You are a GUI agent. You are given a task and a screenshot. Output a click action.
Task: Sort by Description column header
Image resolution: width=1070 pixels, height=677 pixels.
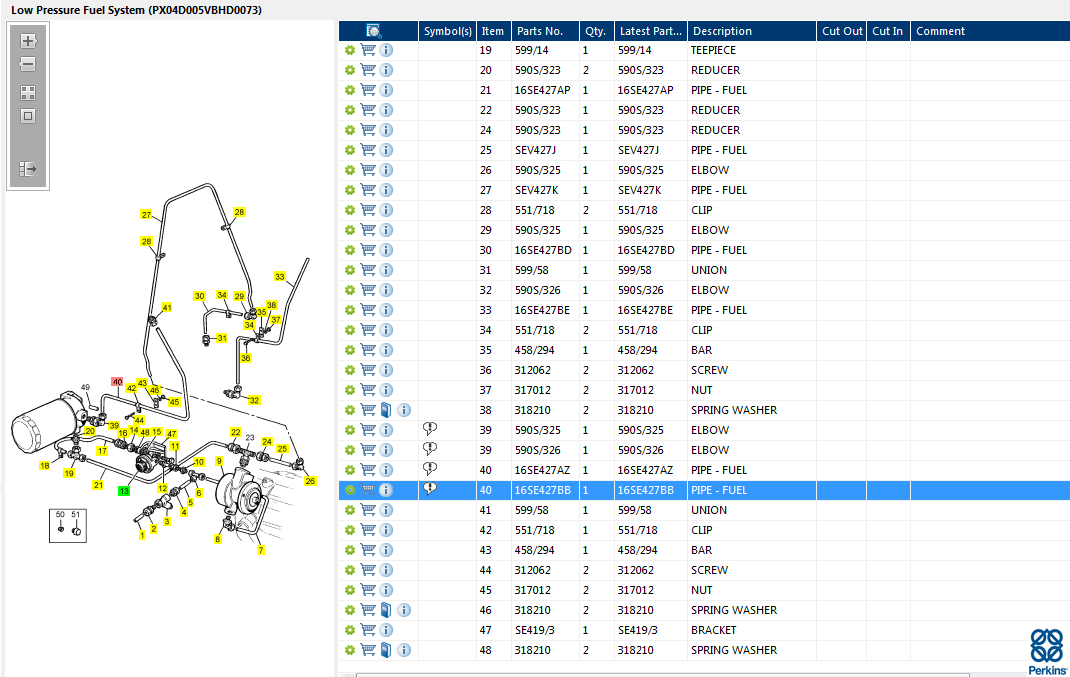pyautogui.click(x=751, y=31)
